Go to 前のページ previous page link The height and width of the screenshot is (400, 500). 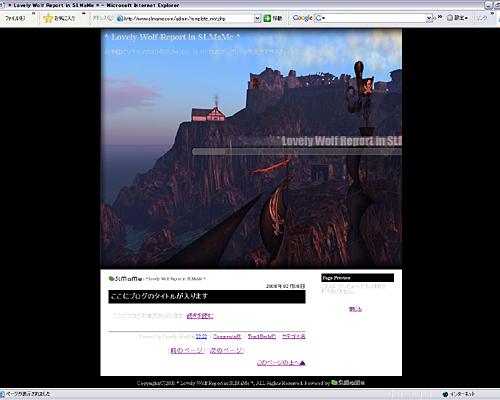click(x=187, y=350)
